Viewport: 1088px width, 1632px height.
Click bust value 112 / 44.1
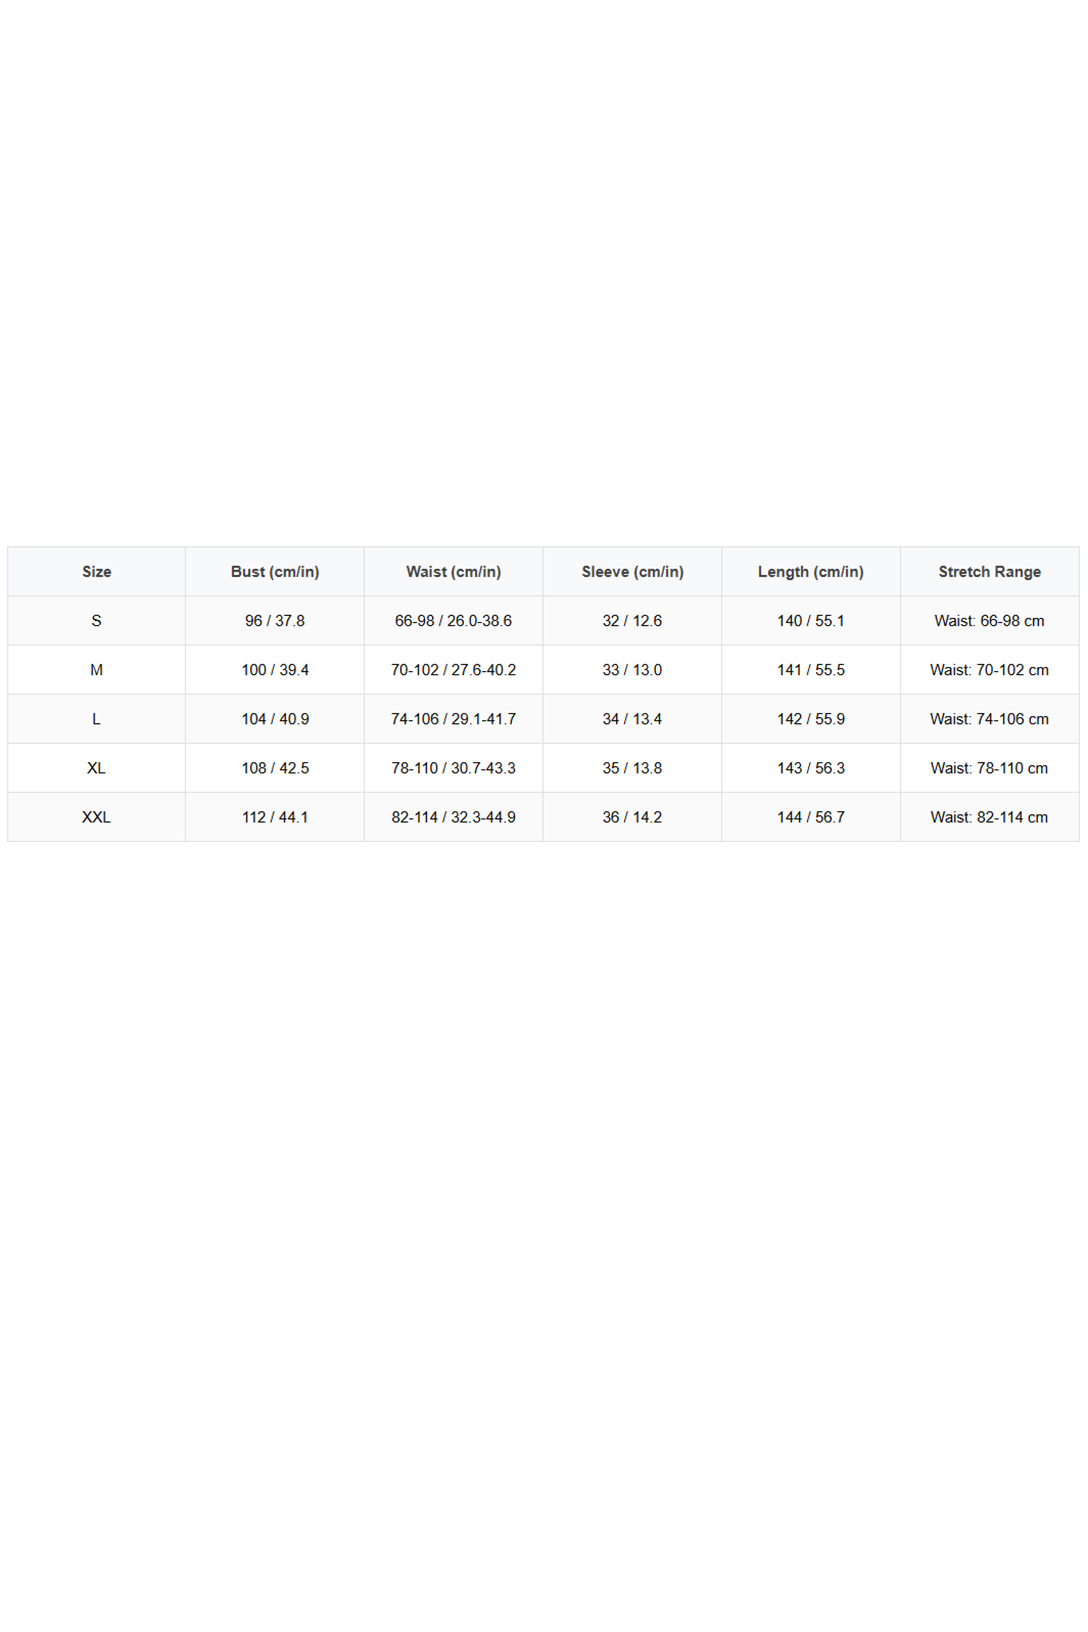tap(275, 817)
